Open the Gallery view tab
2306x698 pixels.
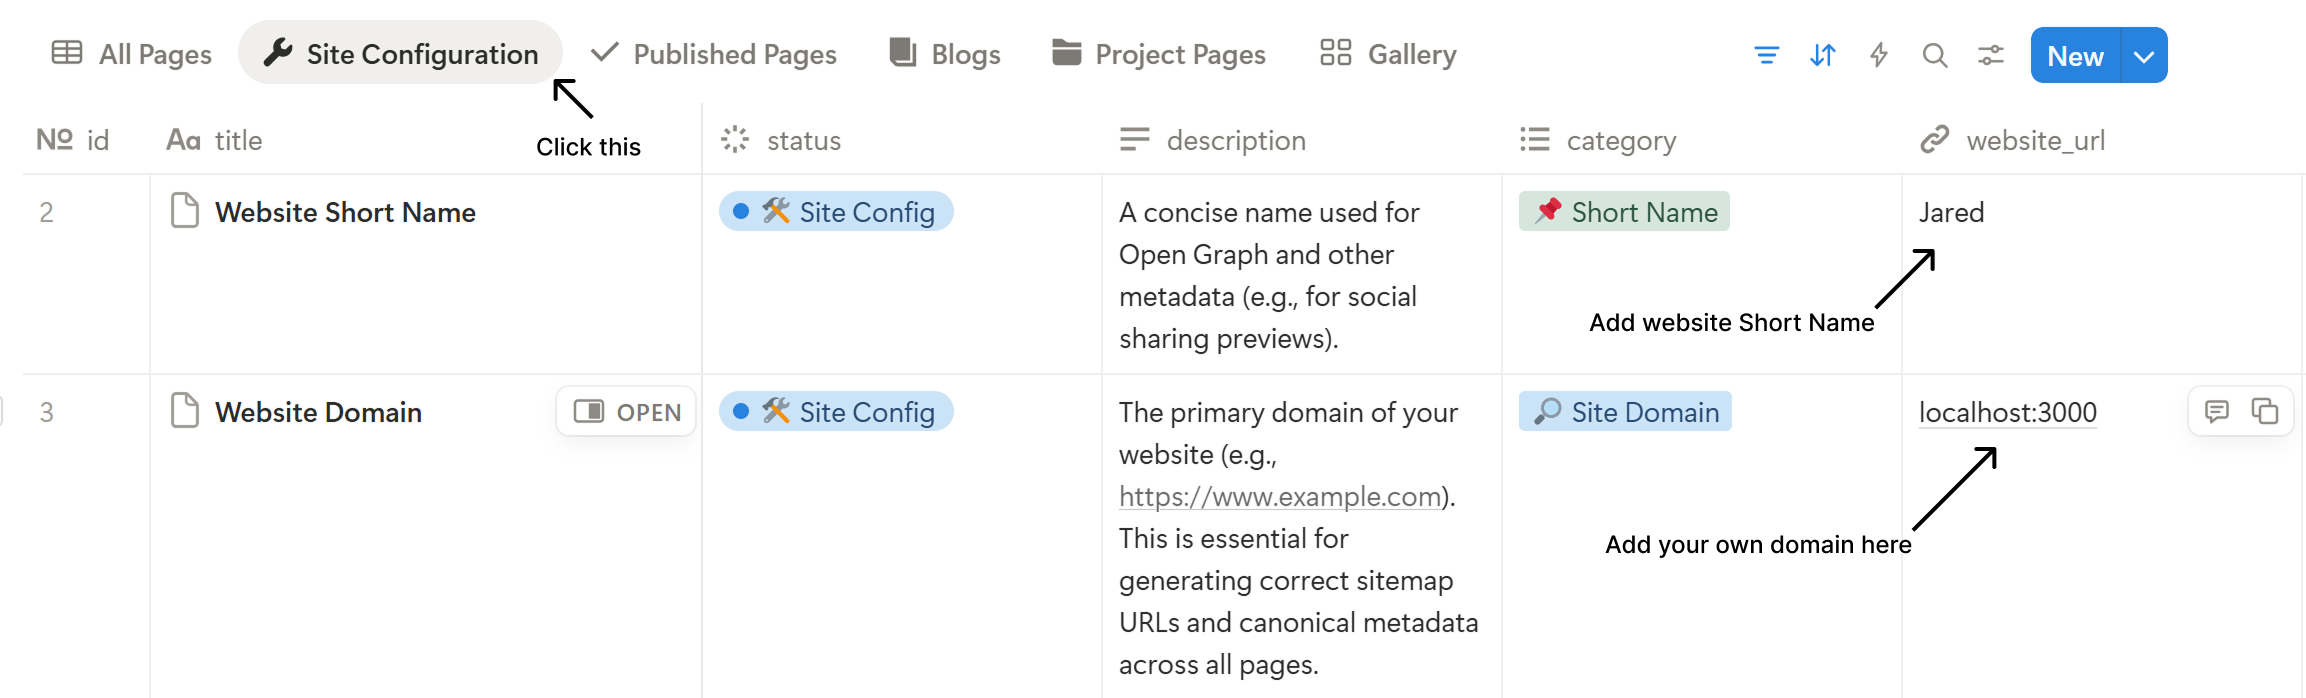1388,54
